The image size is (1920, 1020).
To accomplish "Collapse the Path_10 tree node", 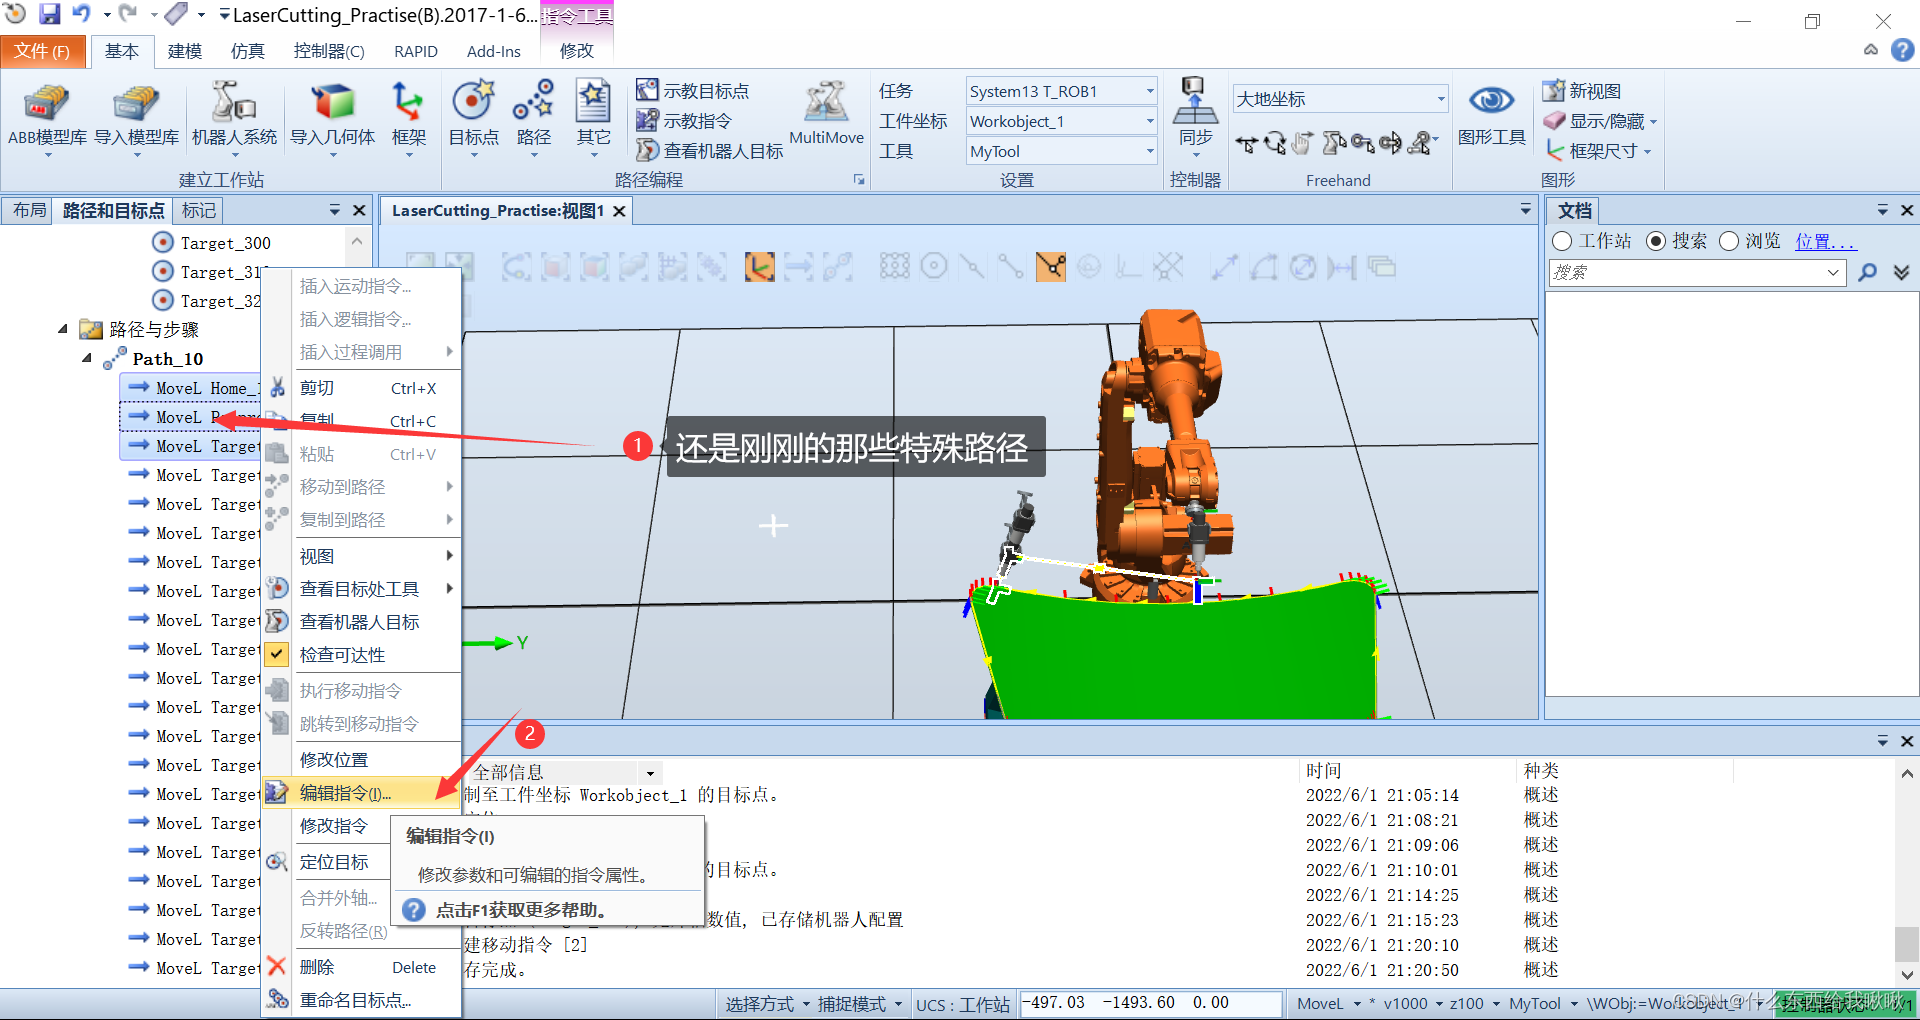I will click(87, 357).
